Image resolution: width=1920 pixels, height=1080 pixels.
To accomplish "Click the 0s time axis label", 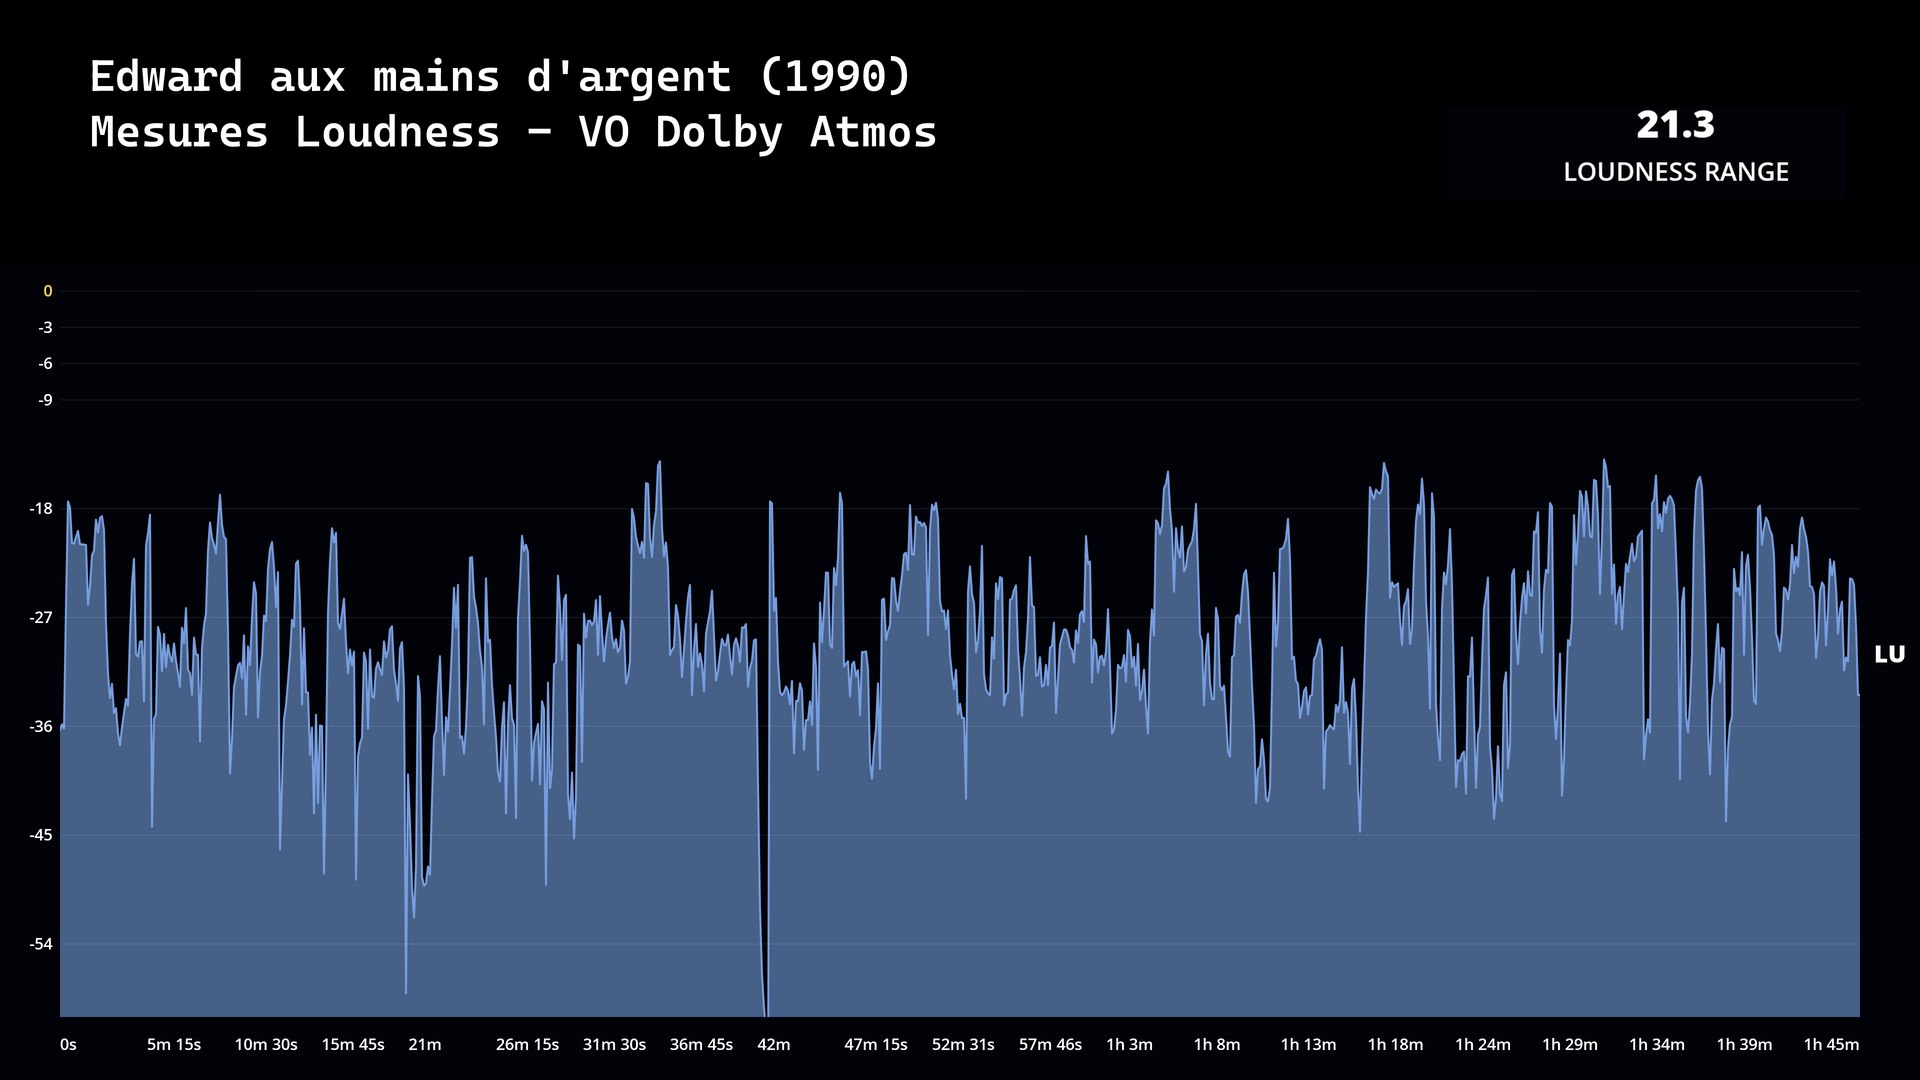I will (x=68, y=1044).
